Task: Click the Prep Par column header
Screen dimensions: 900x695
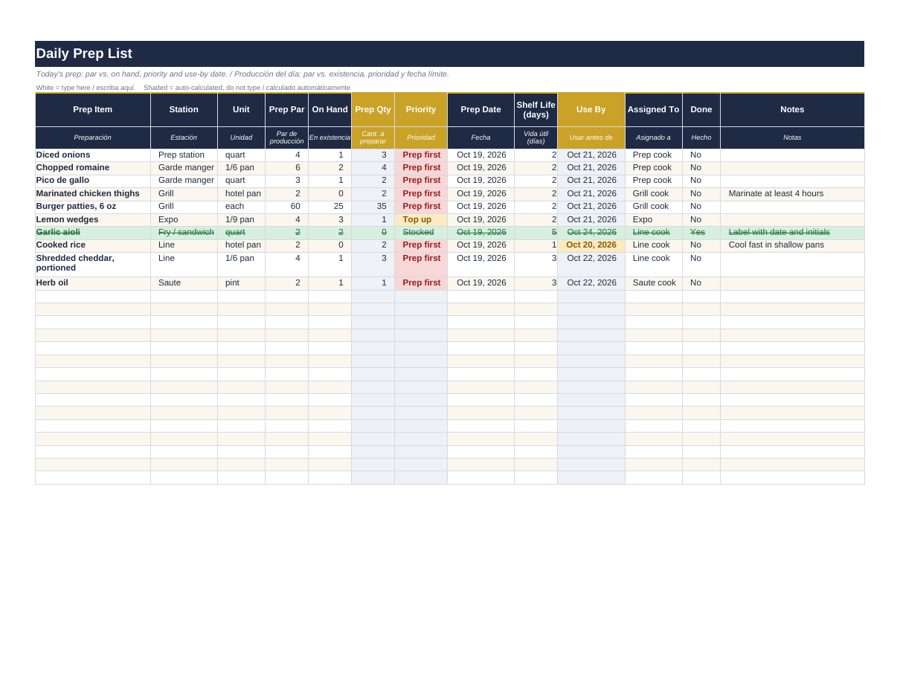Action: point(286,109)
